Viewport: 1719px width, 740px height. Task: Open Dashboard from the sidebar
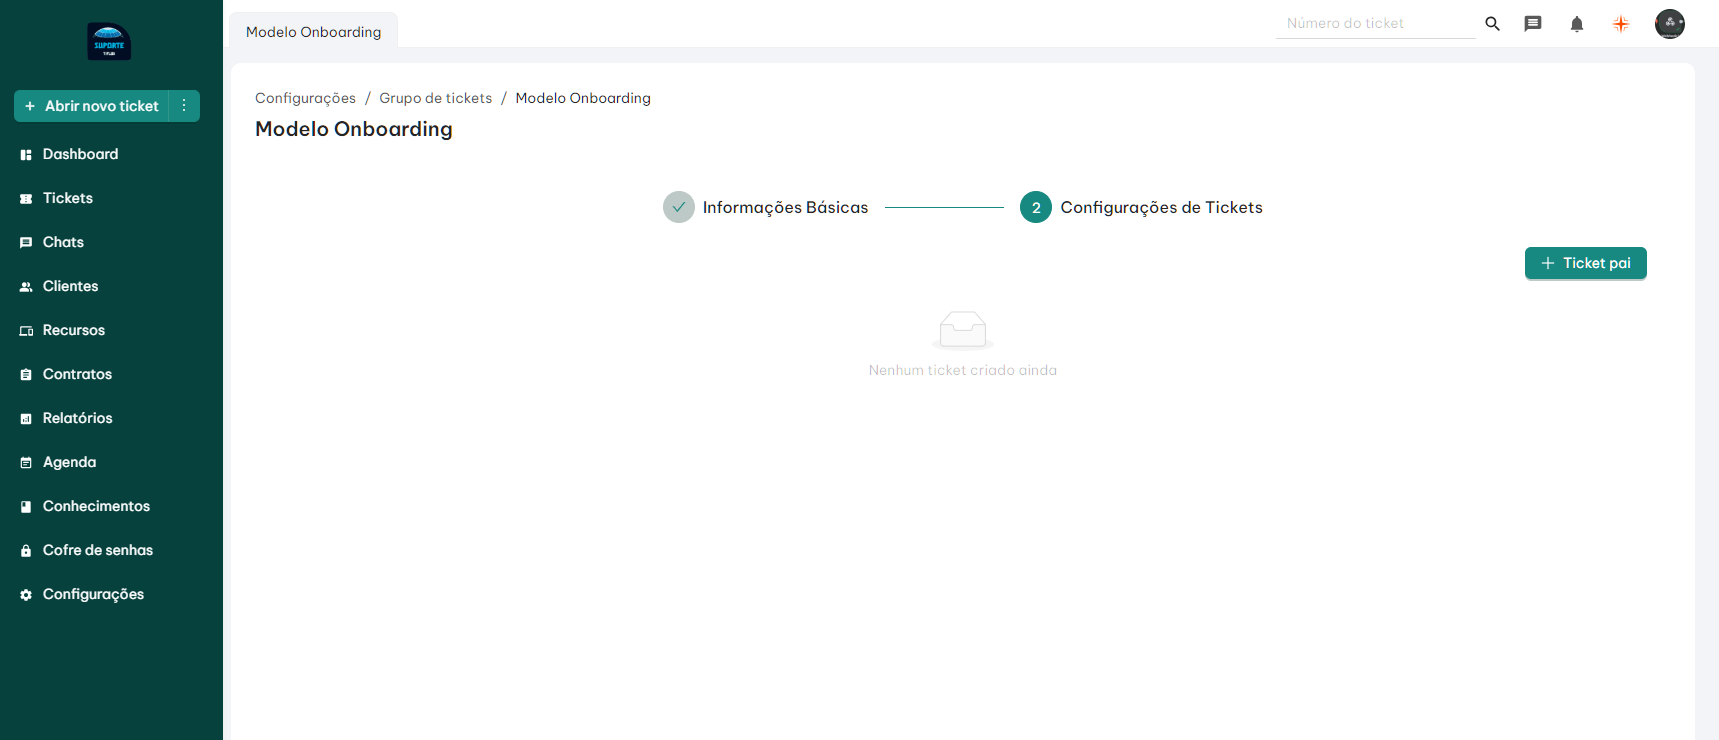pyautogui.click(x=80, y=154)
